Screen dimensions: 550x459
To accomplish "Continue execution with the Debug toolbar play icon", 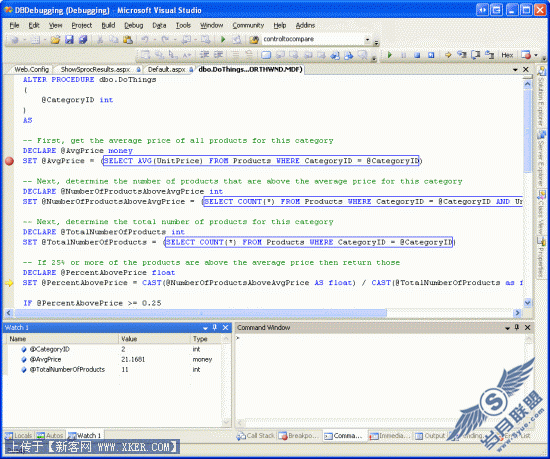I will pyautogui.click(x=389, y=55).
